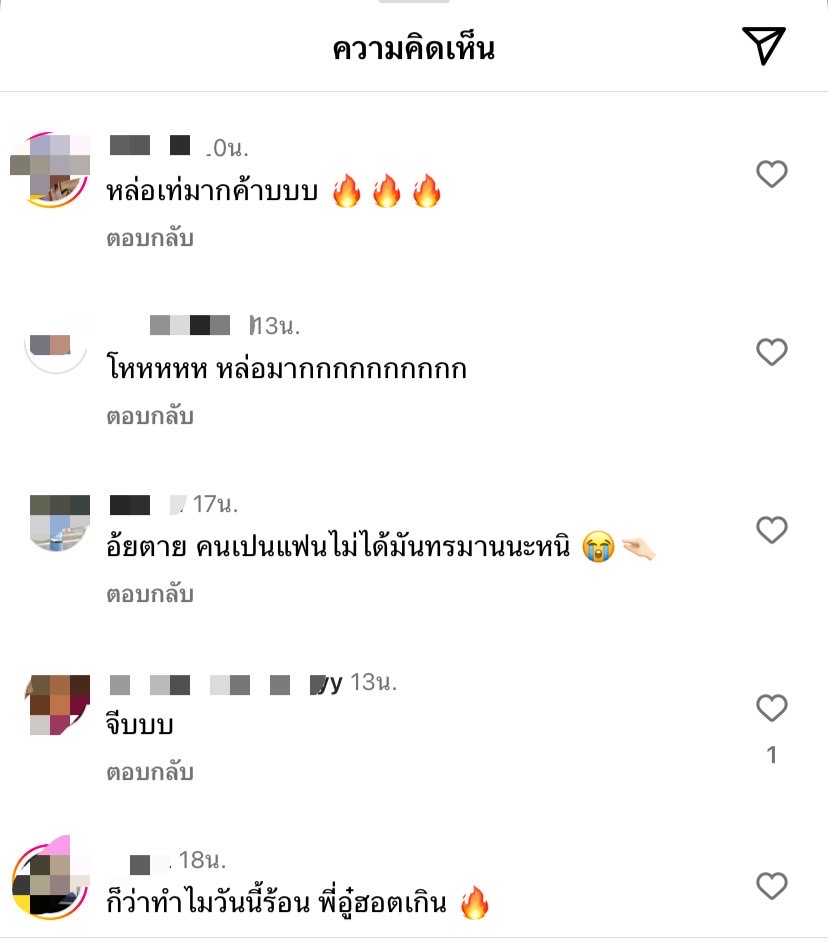Open username of the 17น. comment
Screen dimensions: 828x946
pyautogui.click(x=148, y=504)
